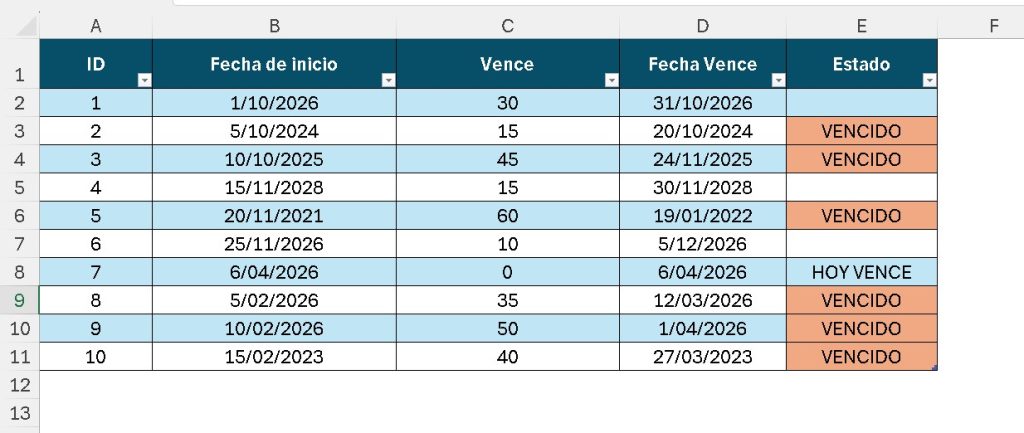Select the VENCIDO cell in row 3
This screenshot has width=1024, height=433.
tap(861, 131)
